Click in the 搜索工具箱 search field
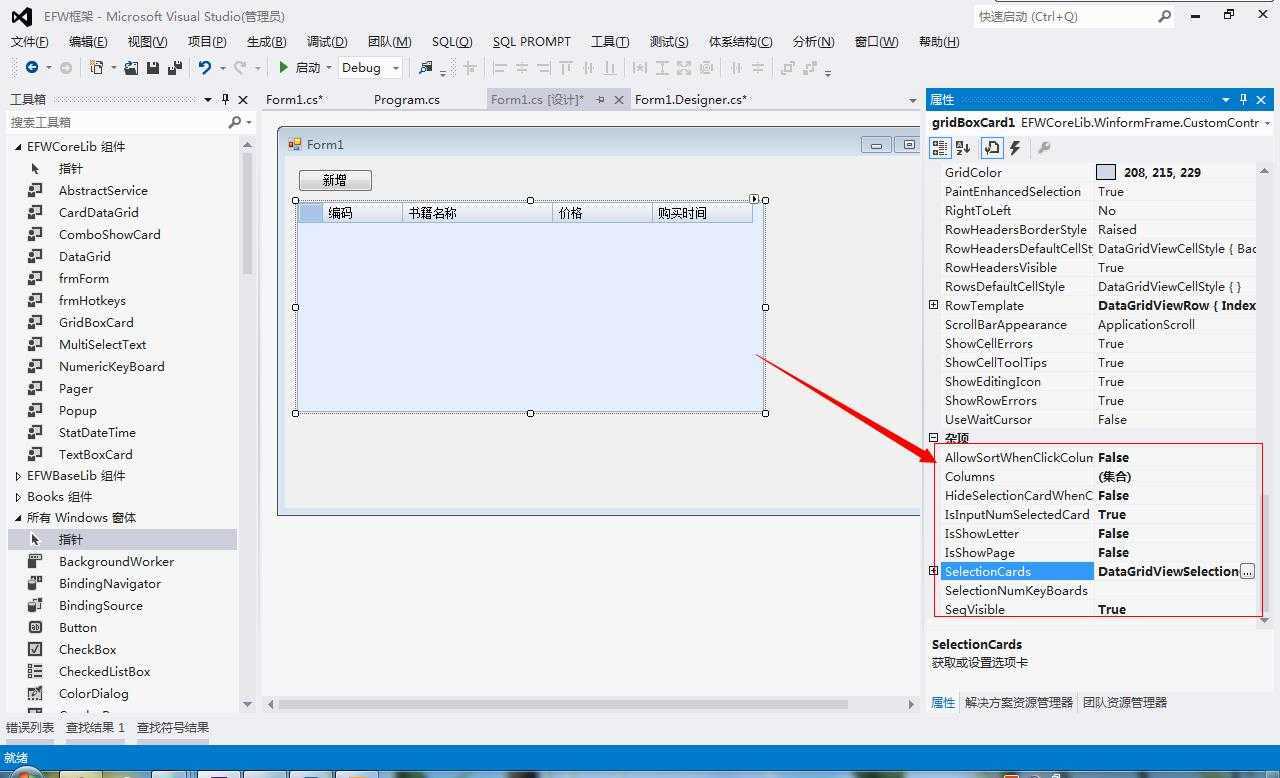This screenshot has height=778, width=1280. tap(117, 122)
